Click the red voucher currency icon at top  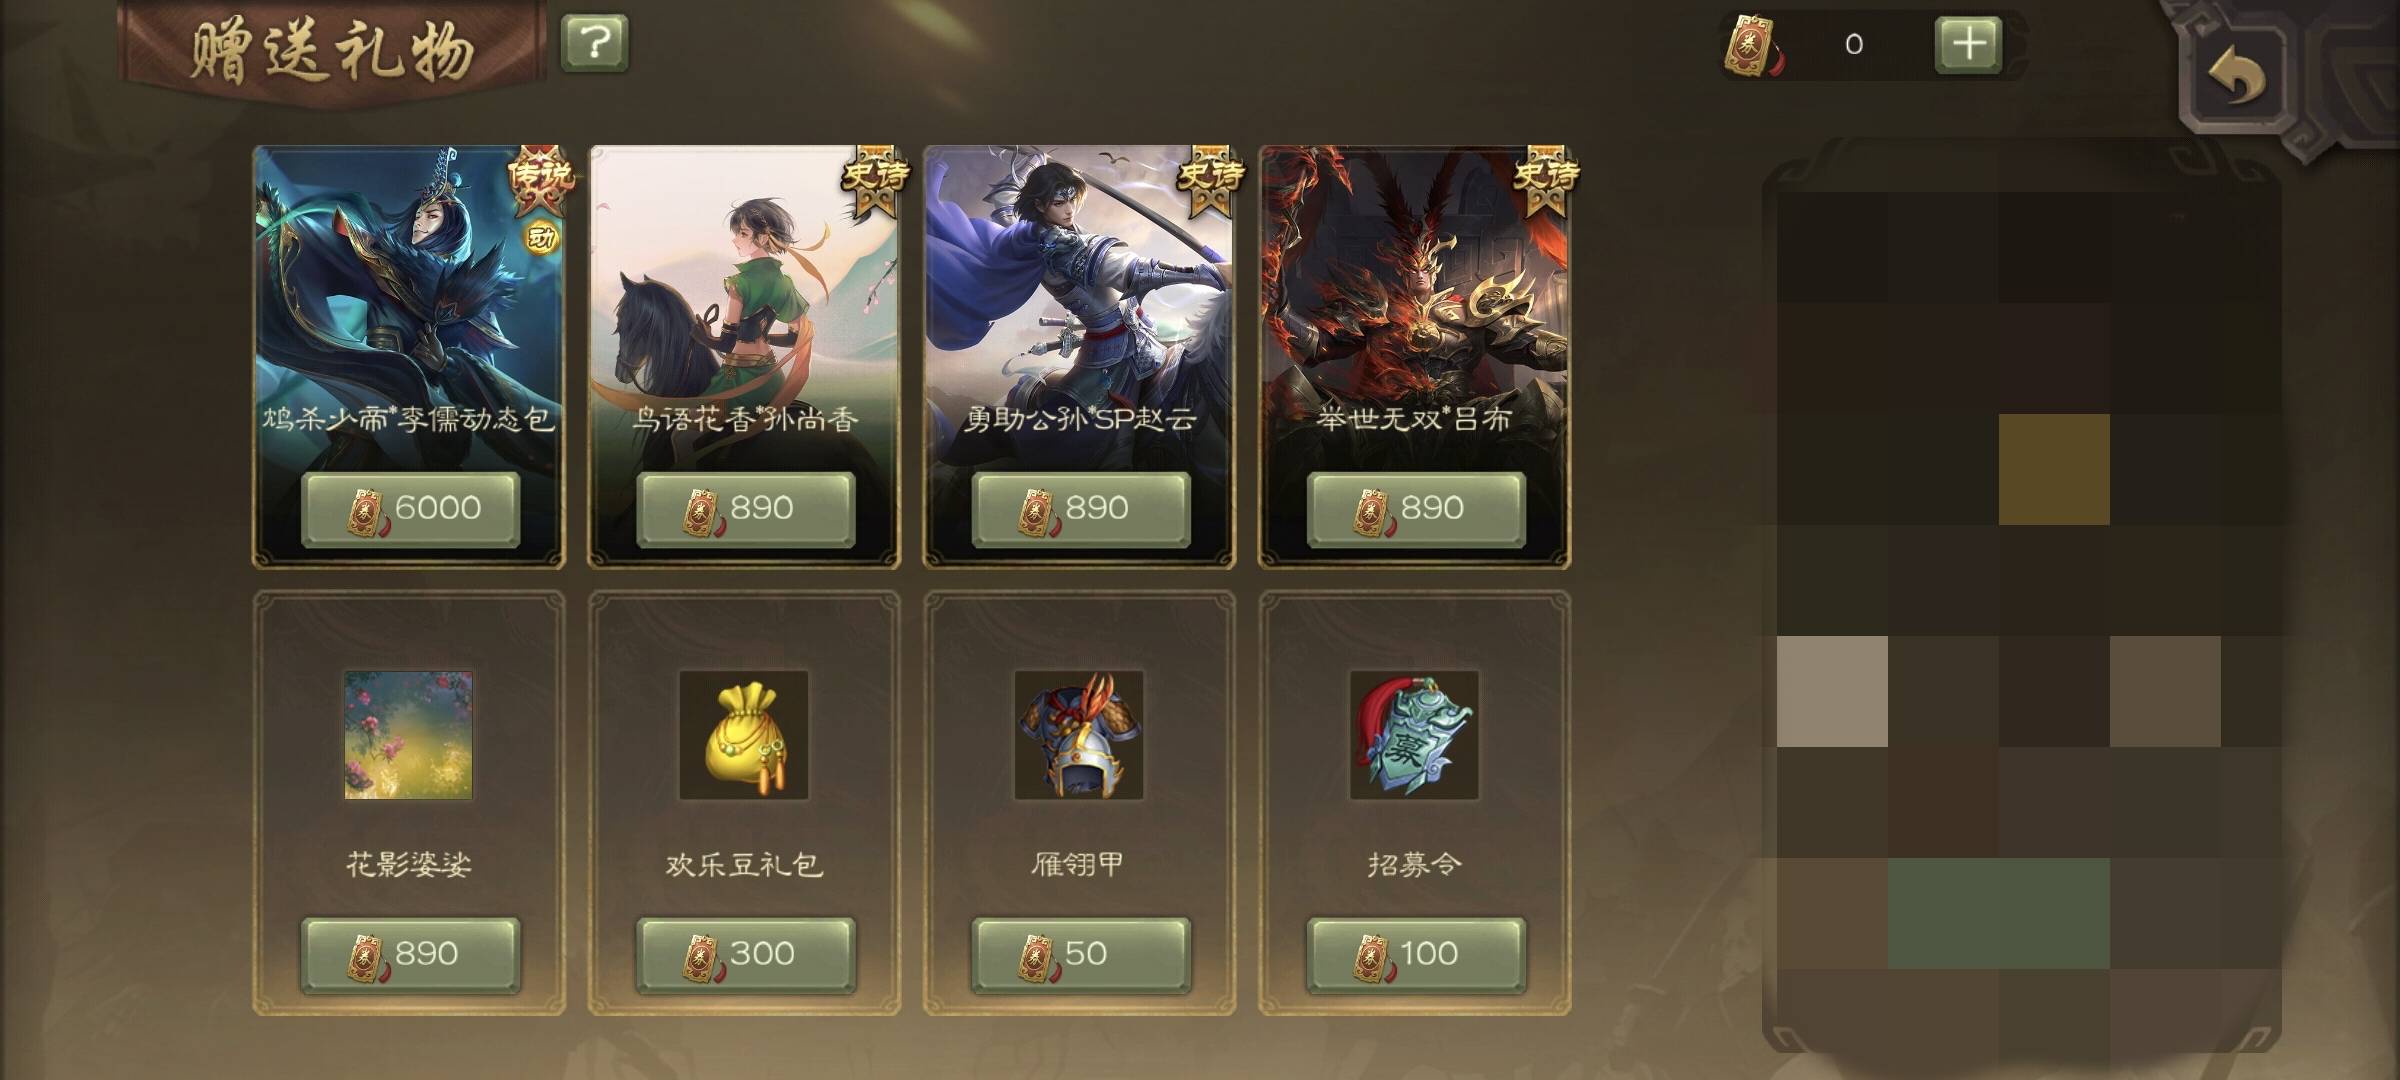coord(1751,46)
